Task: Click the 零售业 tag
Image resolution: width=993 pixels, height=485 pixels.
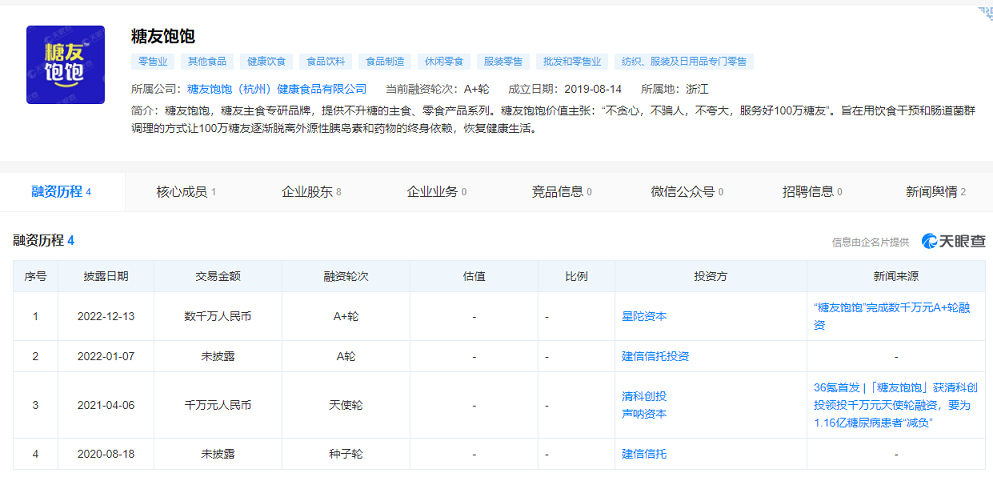Action: 152,61
